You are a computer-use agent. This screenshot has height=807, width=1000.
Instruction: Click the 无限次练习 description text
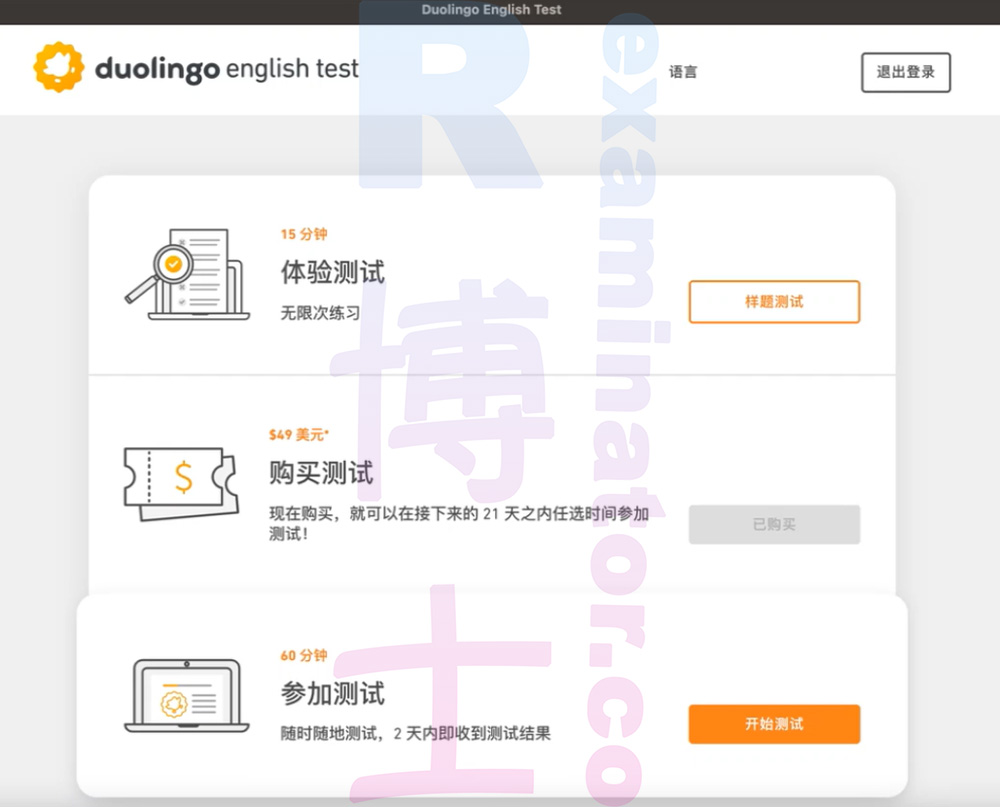point(321,313)
